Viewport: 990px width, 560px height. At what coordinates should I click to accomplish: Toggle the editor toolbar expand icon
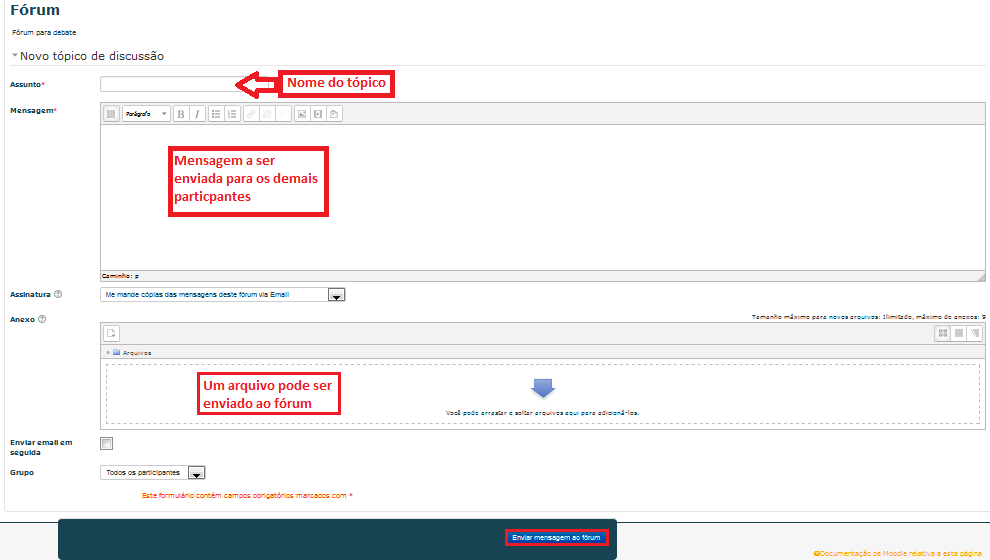pyautogui.click(x=111, y=114)
